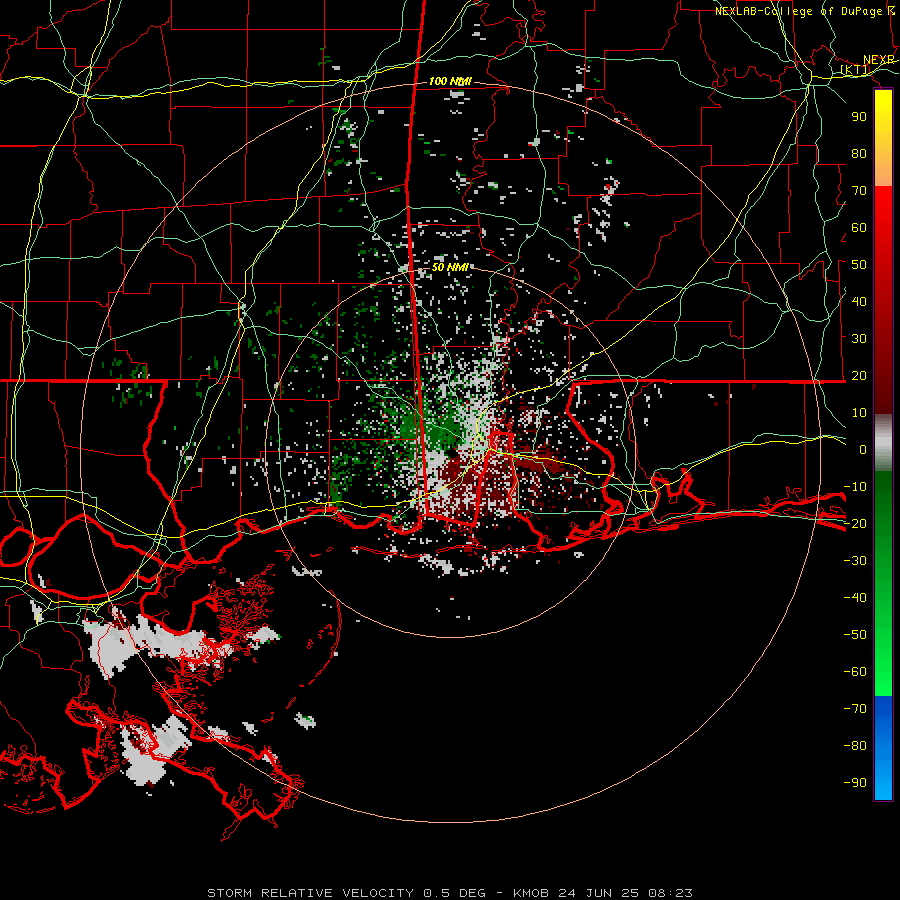Click the gray zero-velocity segment of color bar
The height and width of the screenshot is (900, 900).
(883, 443)
